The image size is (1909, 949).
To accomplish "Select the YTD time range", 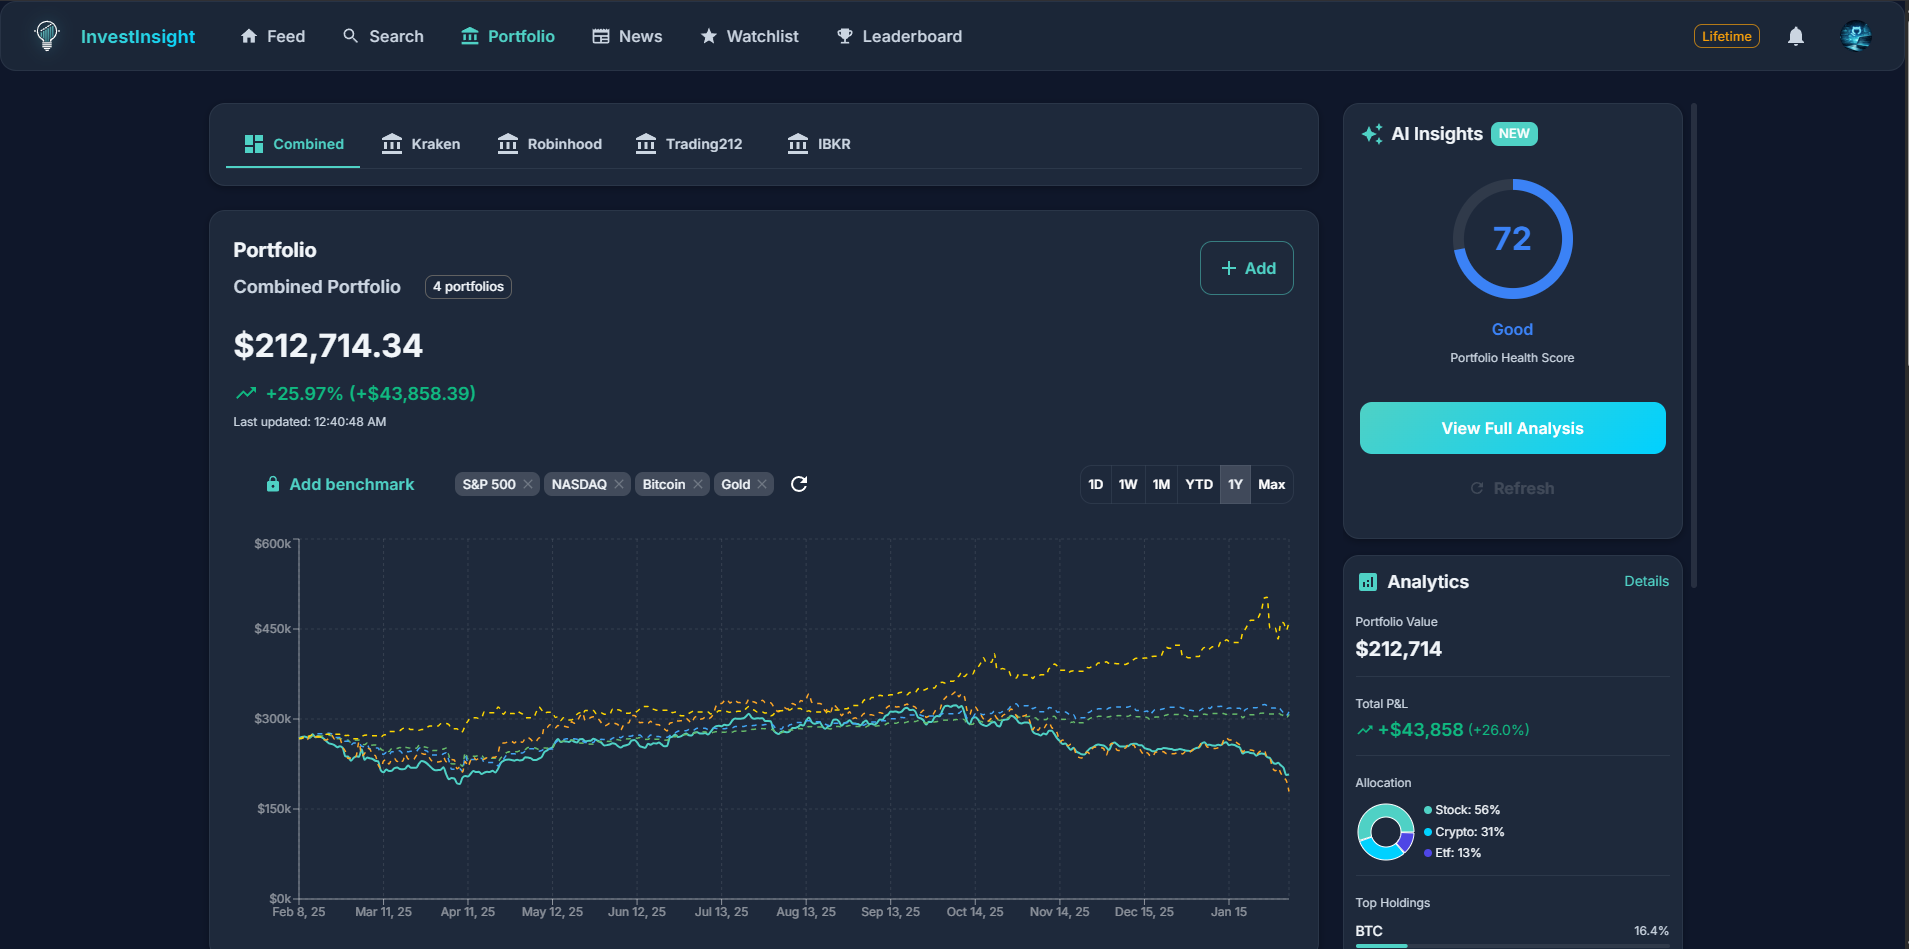I will pos(1198,484).
